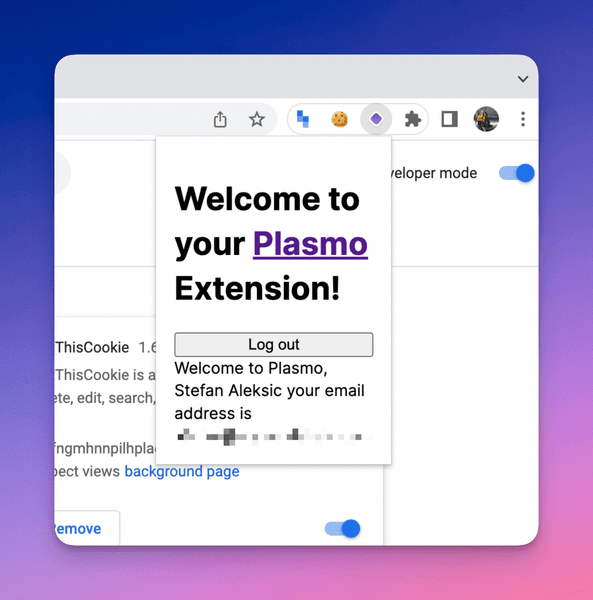The height and width of the screenshot is (600, 593).
Task: Show the browser side panel
Action: point(449,119)
